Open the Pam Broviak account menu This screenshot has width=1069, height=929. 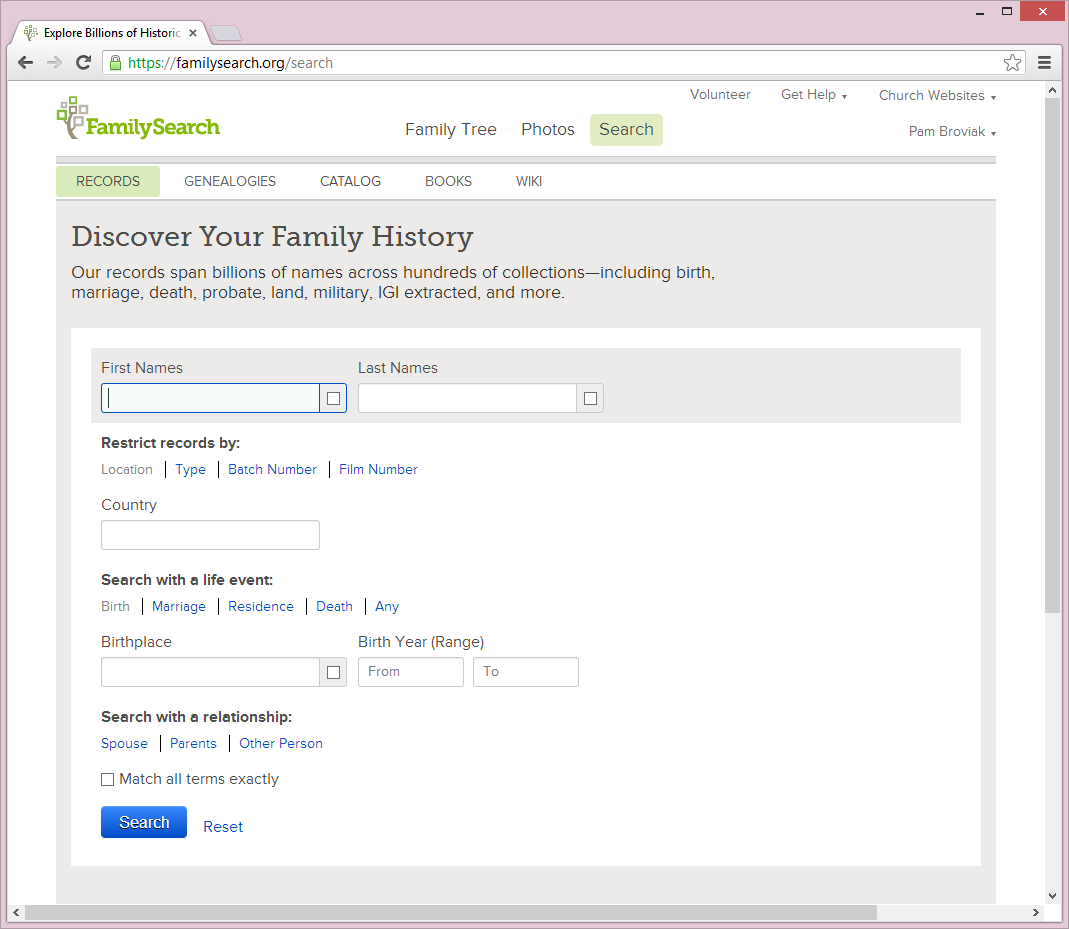tap(952, 132)
